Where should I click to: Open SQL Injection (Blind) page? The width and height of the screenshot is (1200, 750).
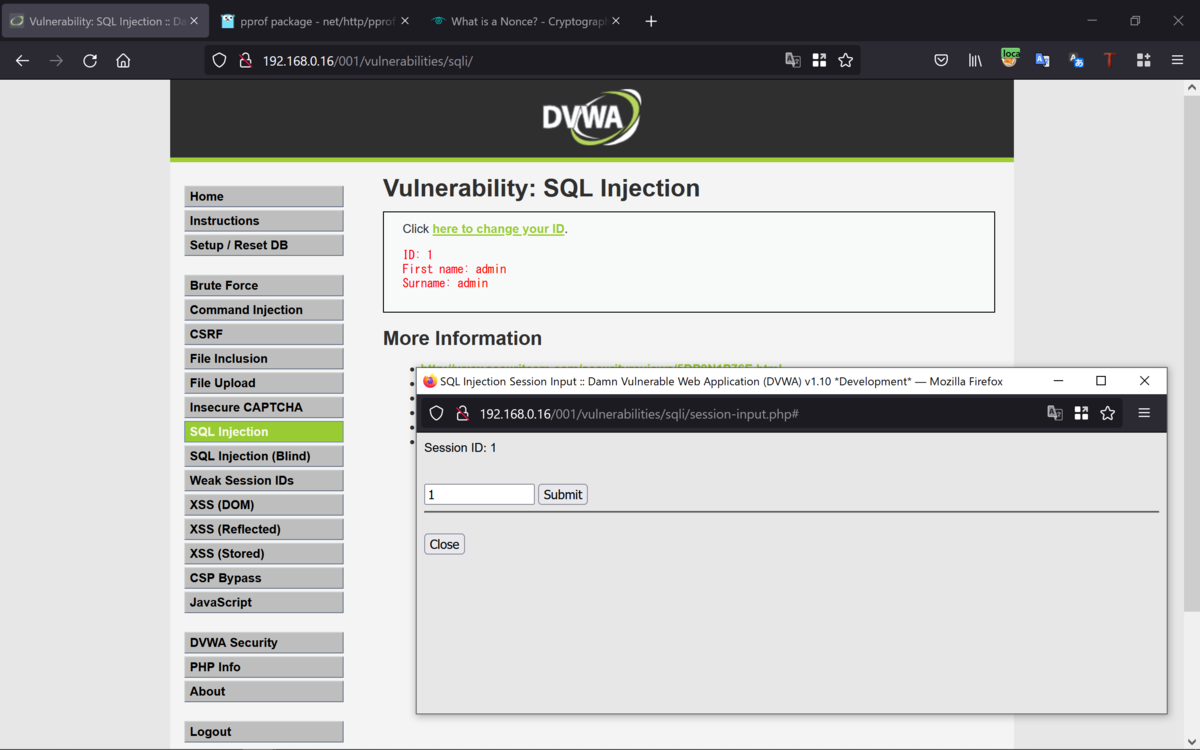(264, 456)
